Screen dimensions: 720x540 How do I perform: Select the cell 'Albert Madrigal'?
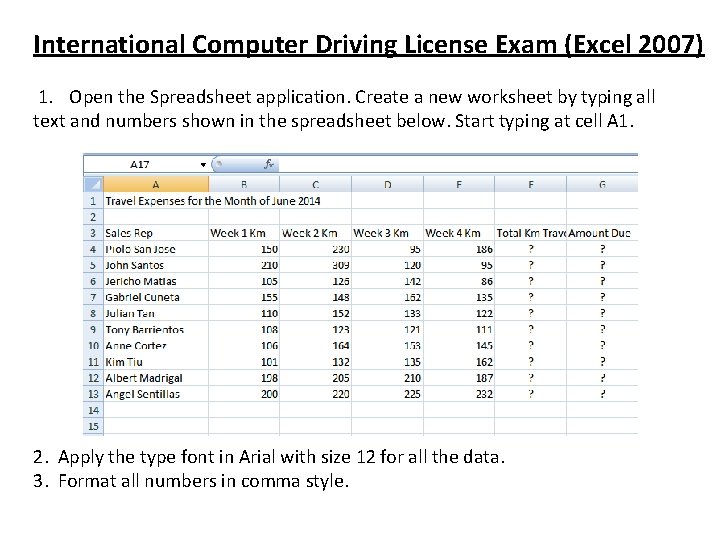[x=156, y=378]
